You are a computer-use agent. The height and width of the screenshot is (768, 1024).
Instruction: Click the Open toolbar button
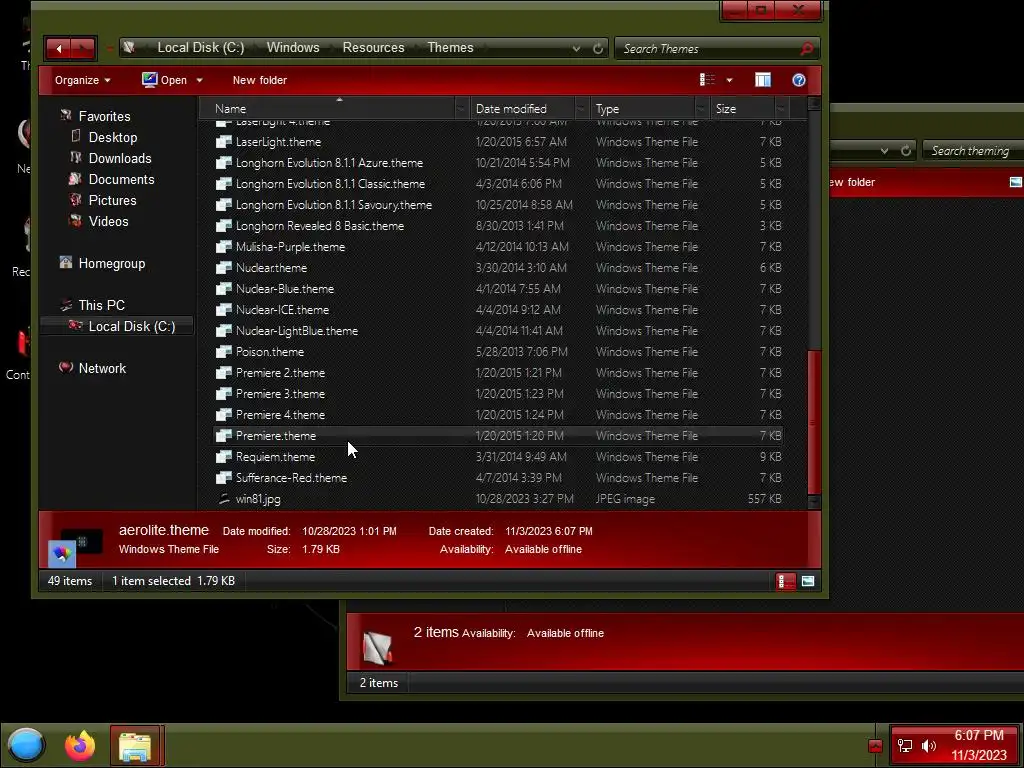[x=165, y=80]
